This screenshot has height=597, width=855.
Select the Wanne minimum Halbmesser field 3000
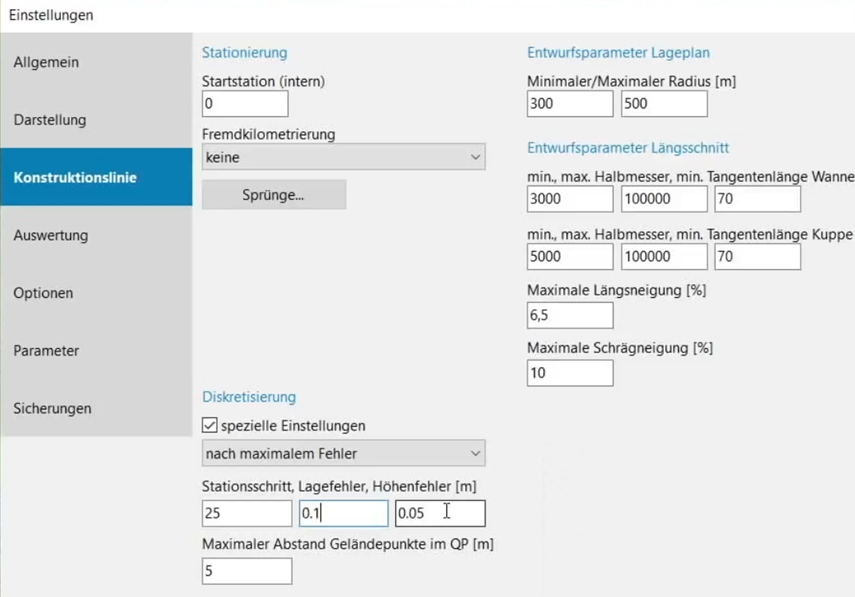point(570,199)
